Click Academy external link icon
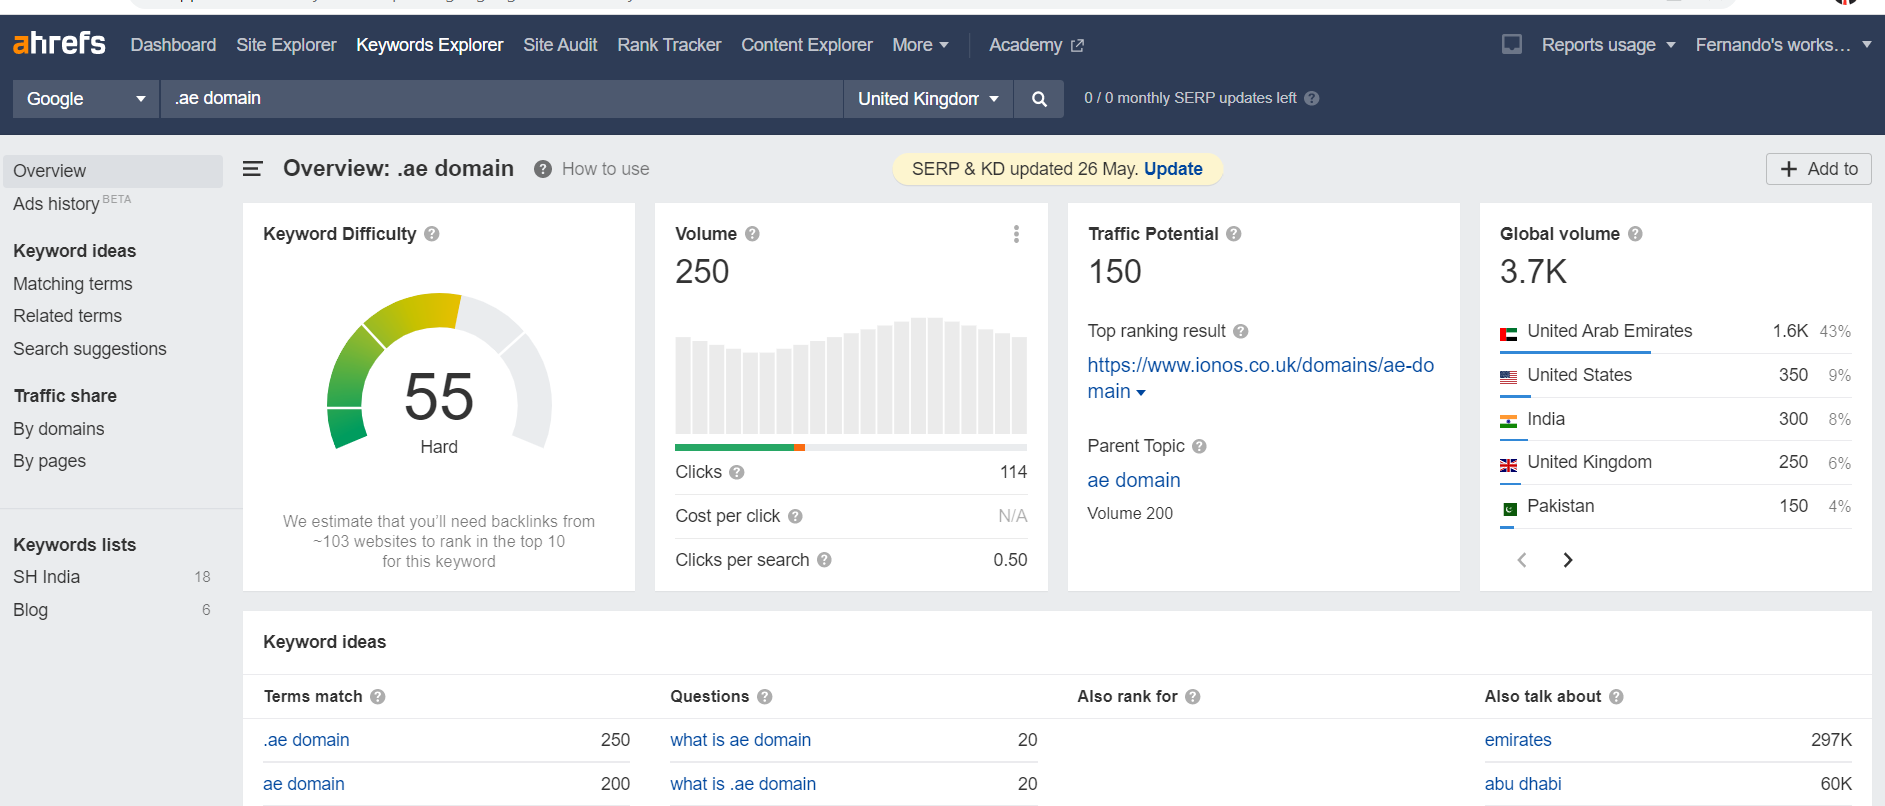 click(1077, 46)
